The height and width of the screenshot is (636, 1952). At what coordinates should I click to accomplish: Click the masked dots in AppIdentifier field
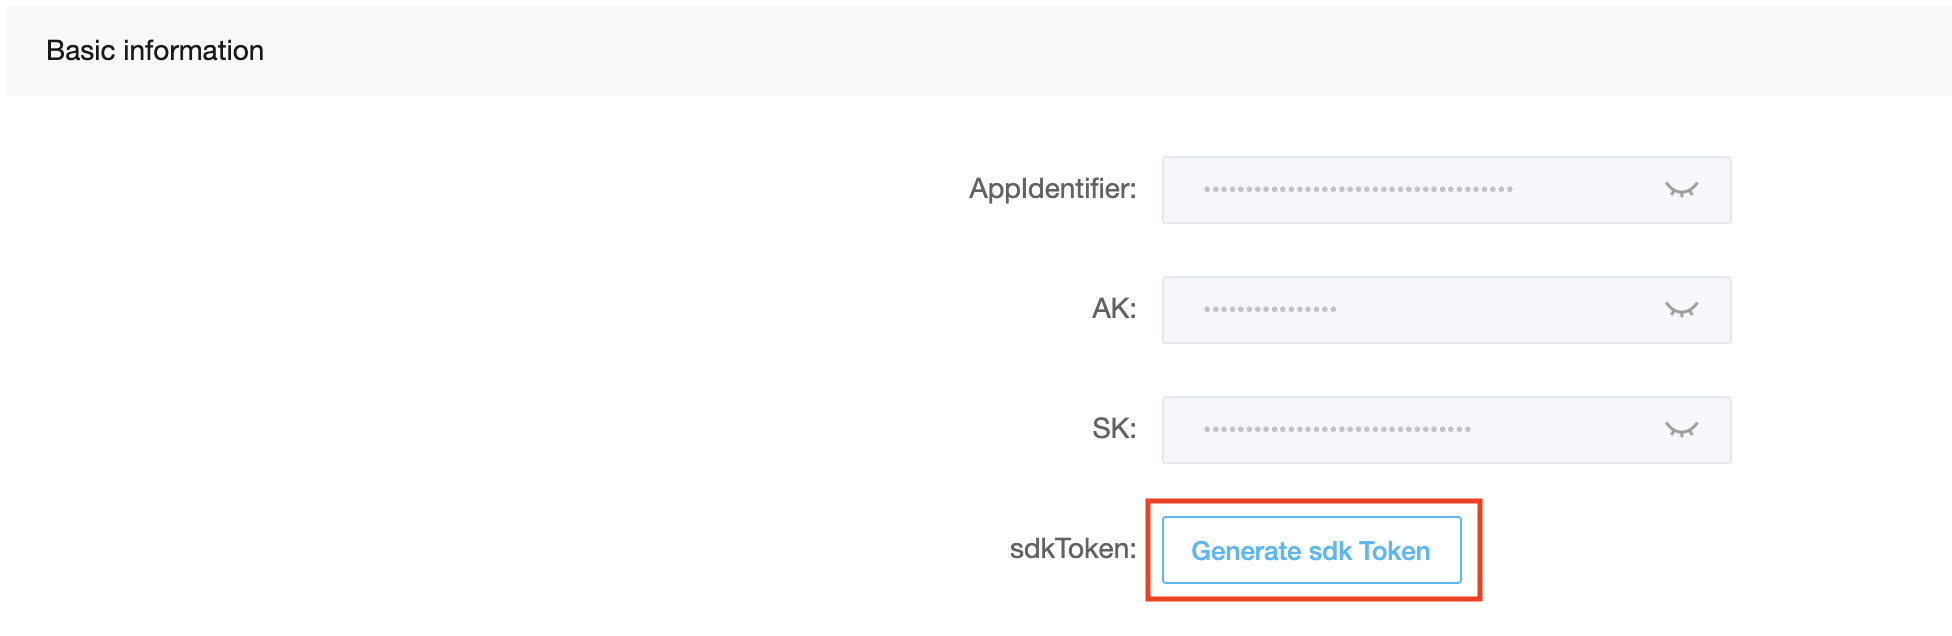(1358, 189)
